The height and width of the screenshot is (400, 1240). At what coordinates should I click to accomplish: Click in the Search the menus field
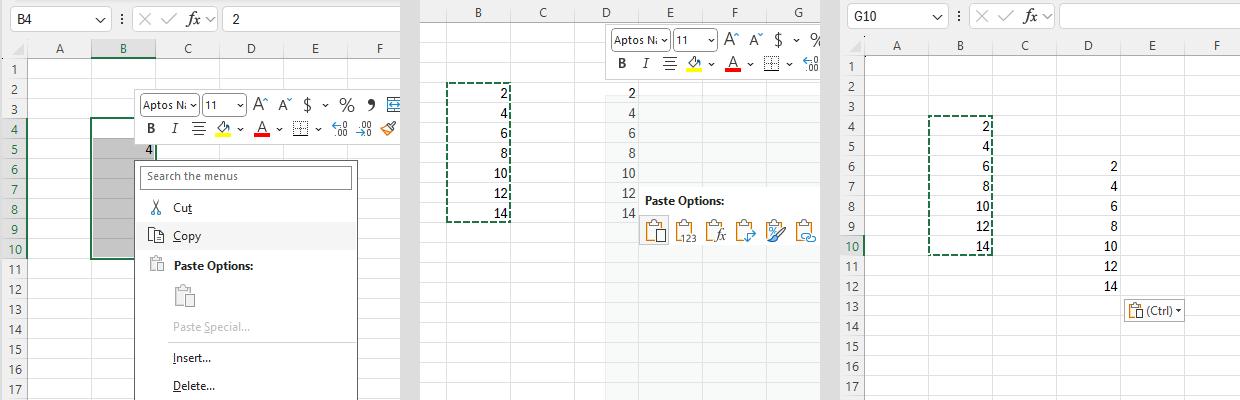click(246, 177)
